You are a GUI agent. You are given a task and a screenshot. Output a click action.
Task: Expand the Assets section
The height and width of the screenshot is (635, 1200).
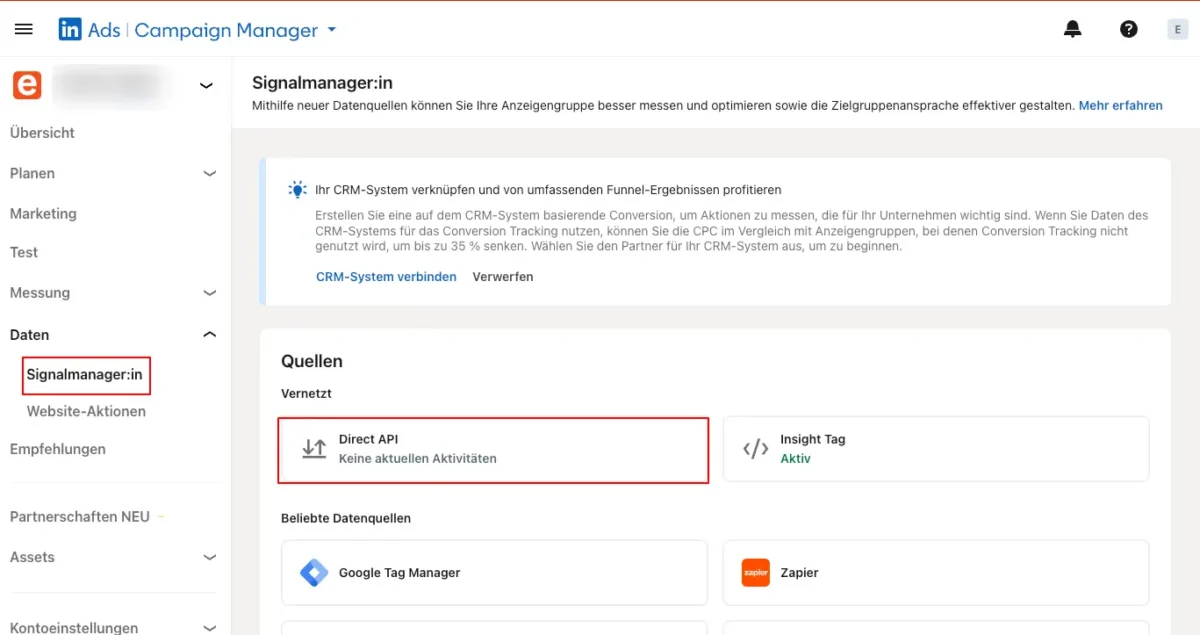pos(209,557)
